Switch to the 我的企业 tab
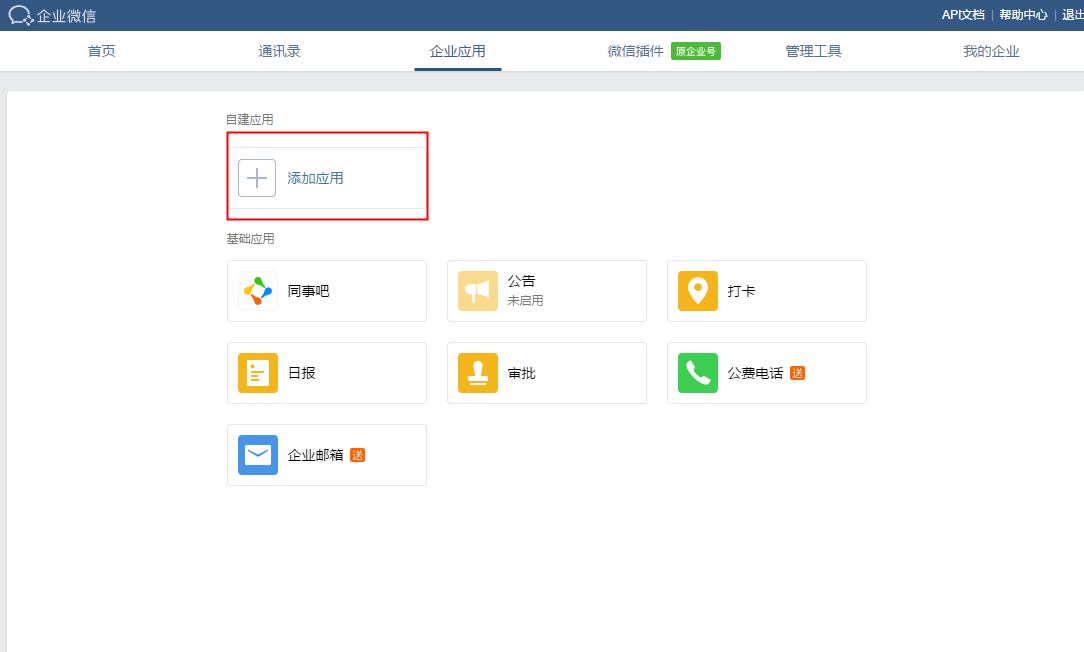The image size is (1084, 652). [x=991, y=51]
